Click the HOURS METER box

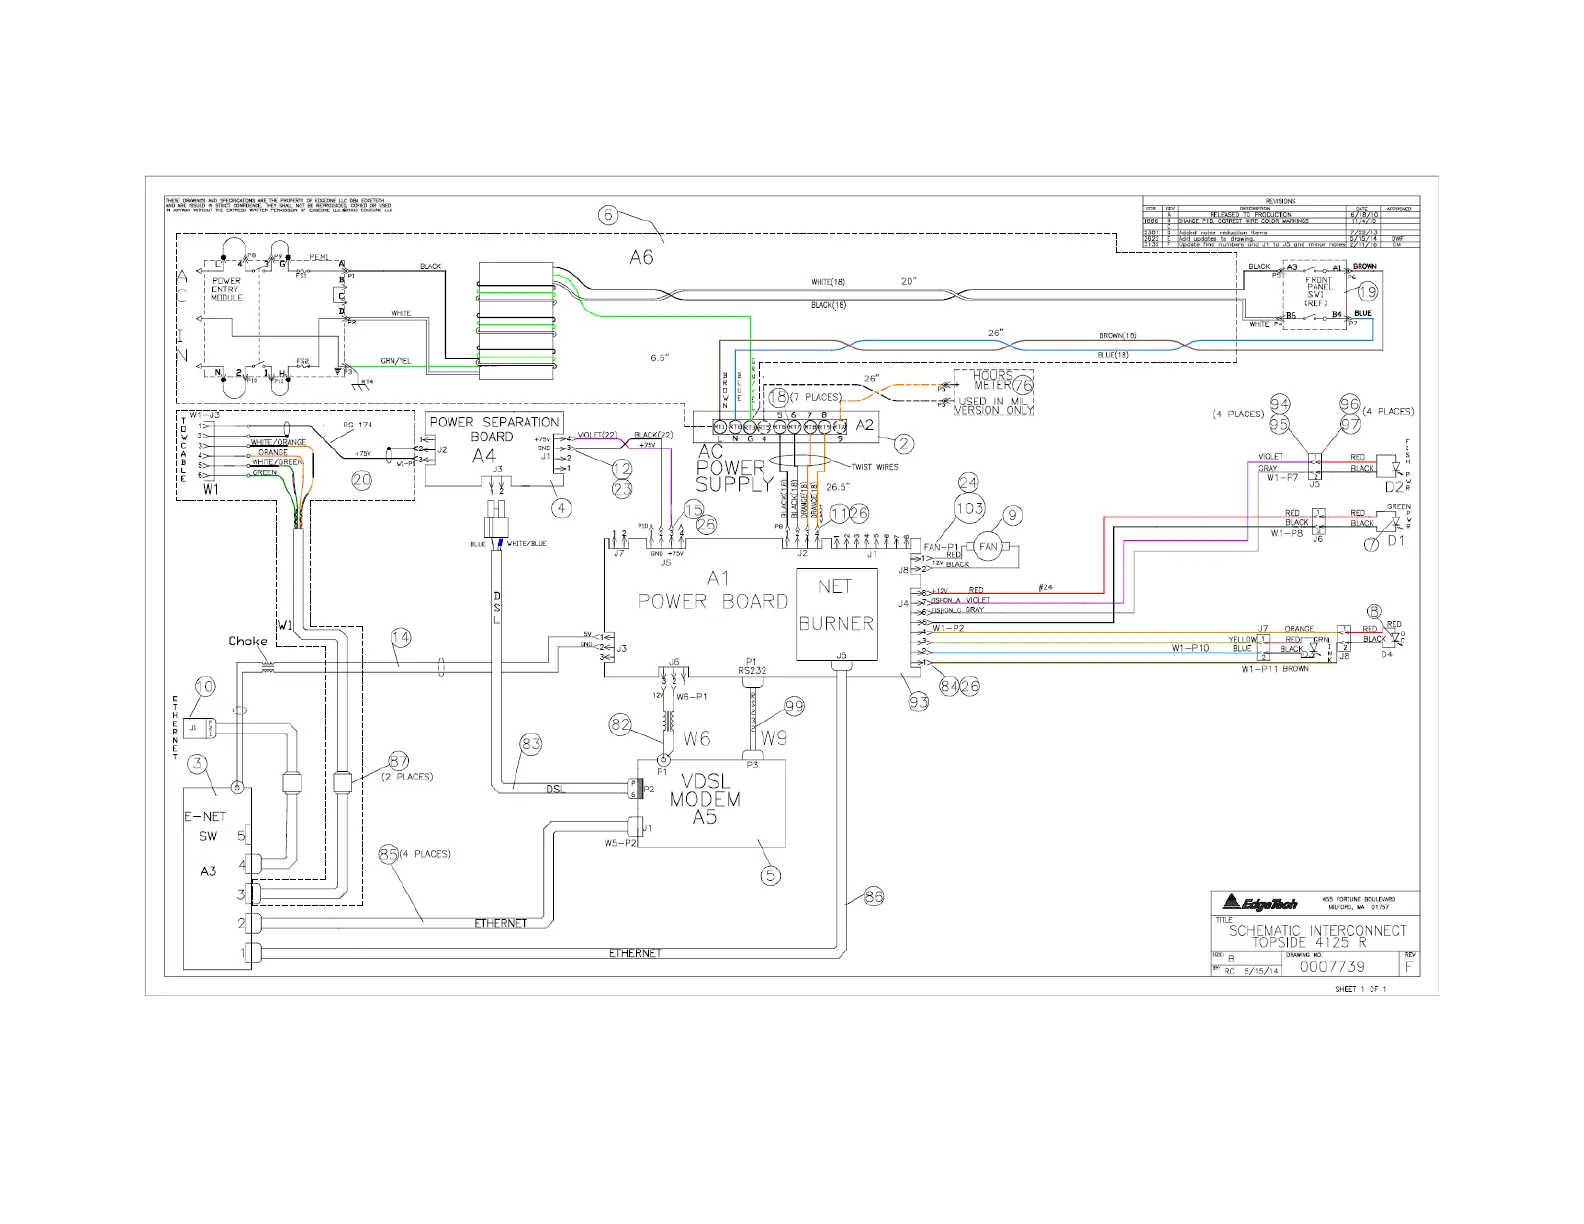(994, 394)
